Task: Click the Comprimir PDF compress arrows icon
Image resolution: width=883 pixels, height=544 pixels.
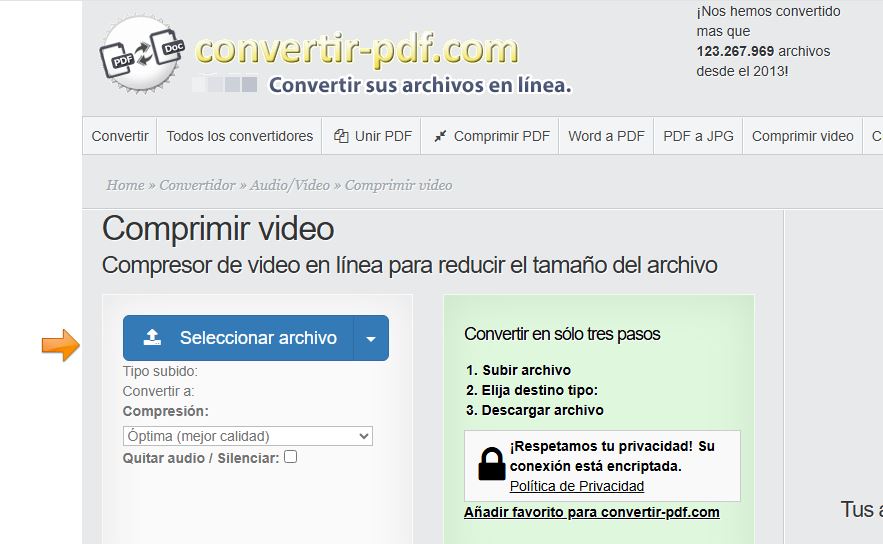Action: pyautogui.click(x=440, y=136)
